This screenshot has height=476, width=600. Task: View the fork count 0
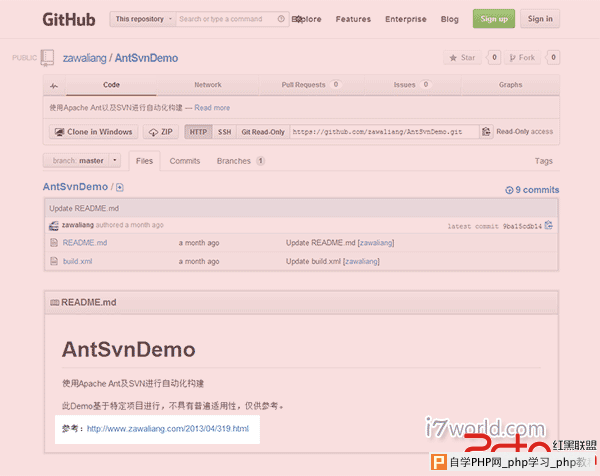point(553,57)
